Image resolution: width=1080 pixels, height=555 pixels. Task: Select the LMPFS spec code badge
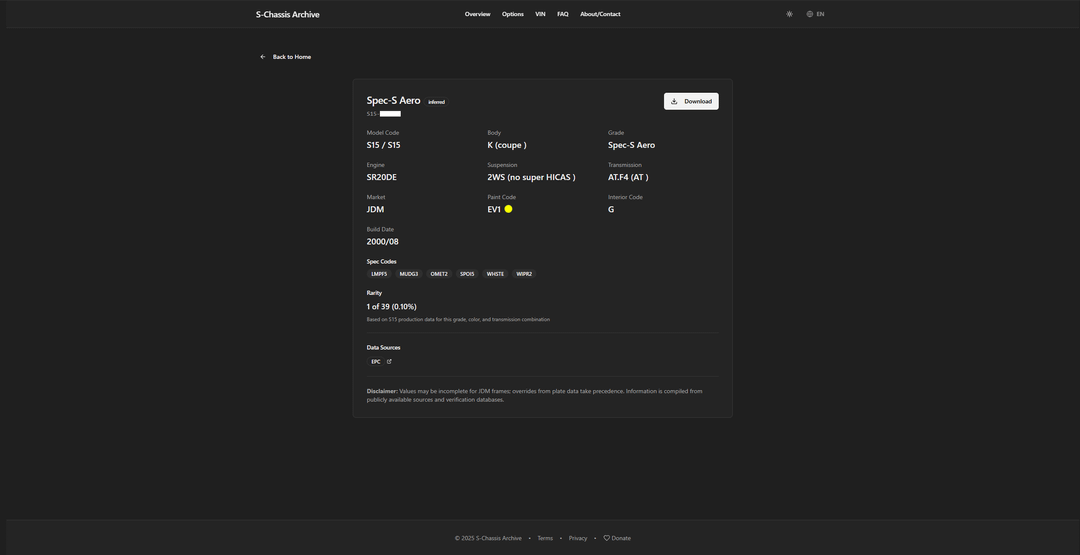point(379,274)
